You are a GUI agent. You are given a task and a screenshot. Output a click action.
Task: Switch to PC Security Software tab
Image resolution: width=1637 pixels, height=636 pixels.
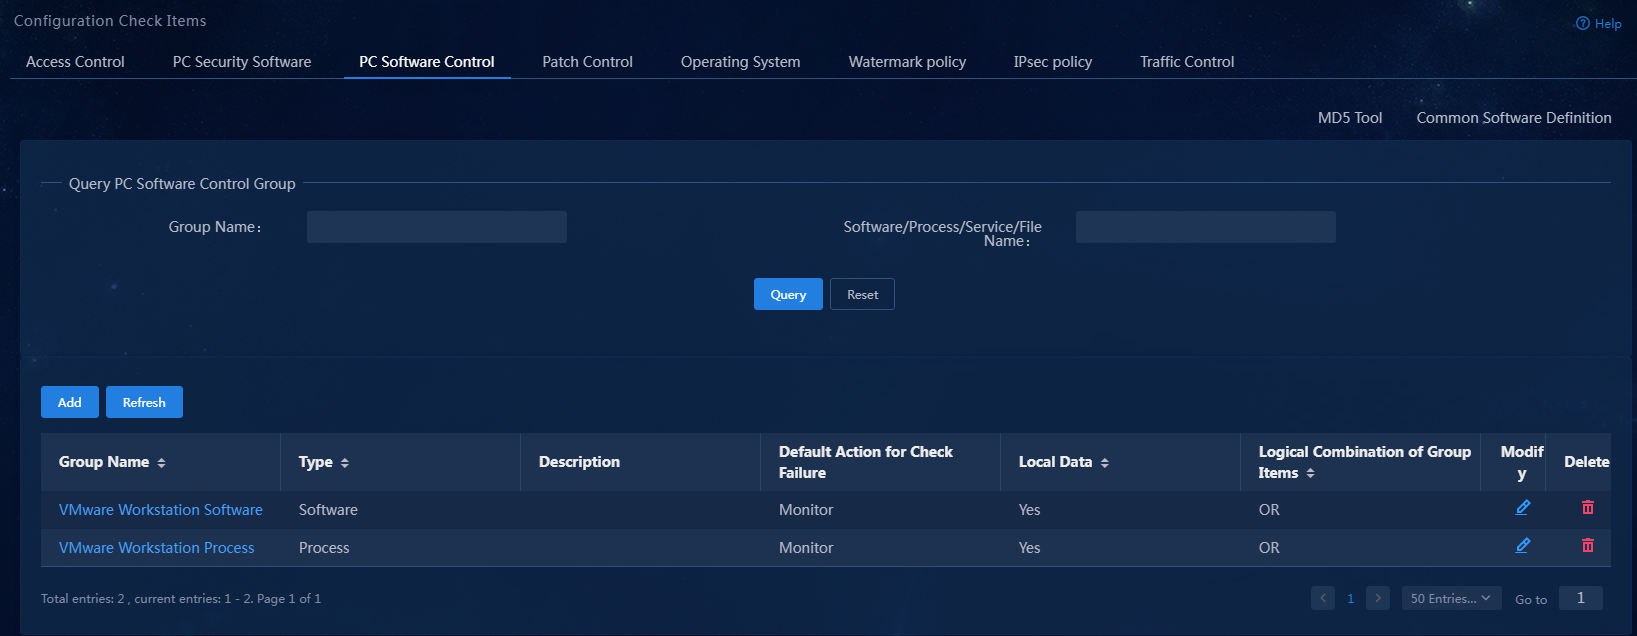242,62
